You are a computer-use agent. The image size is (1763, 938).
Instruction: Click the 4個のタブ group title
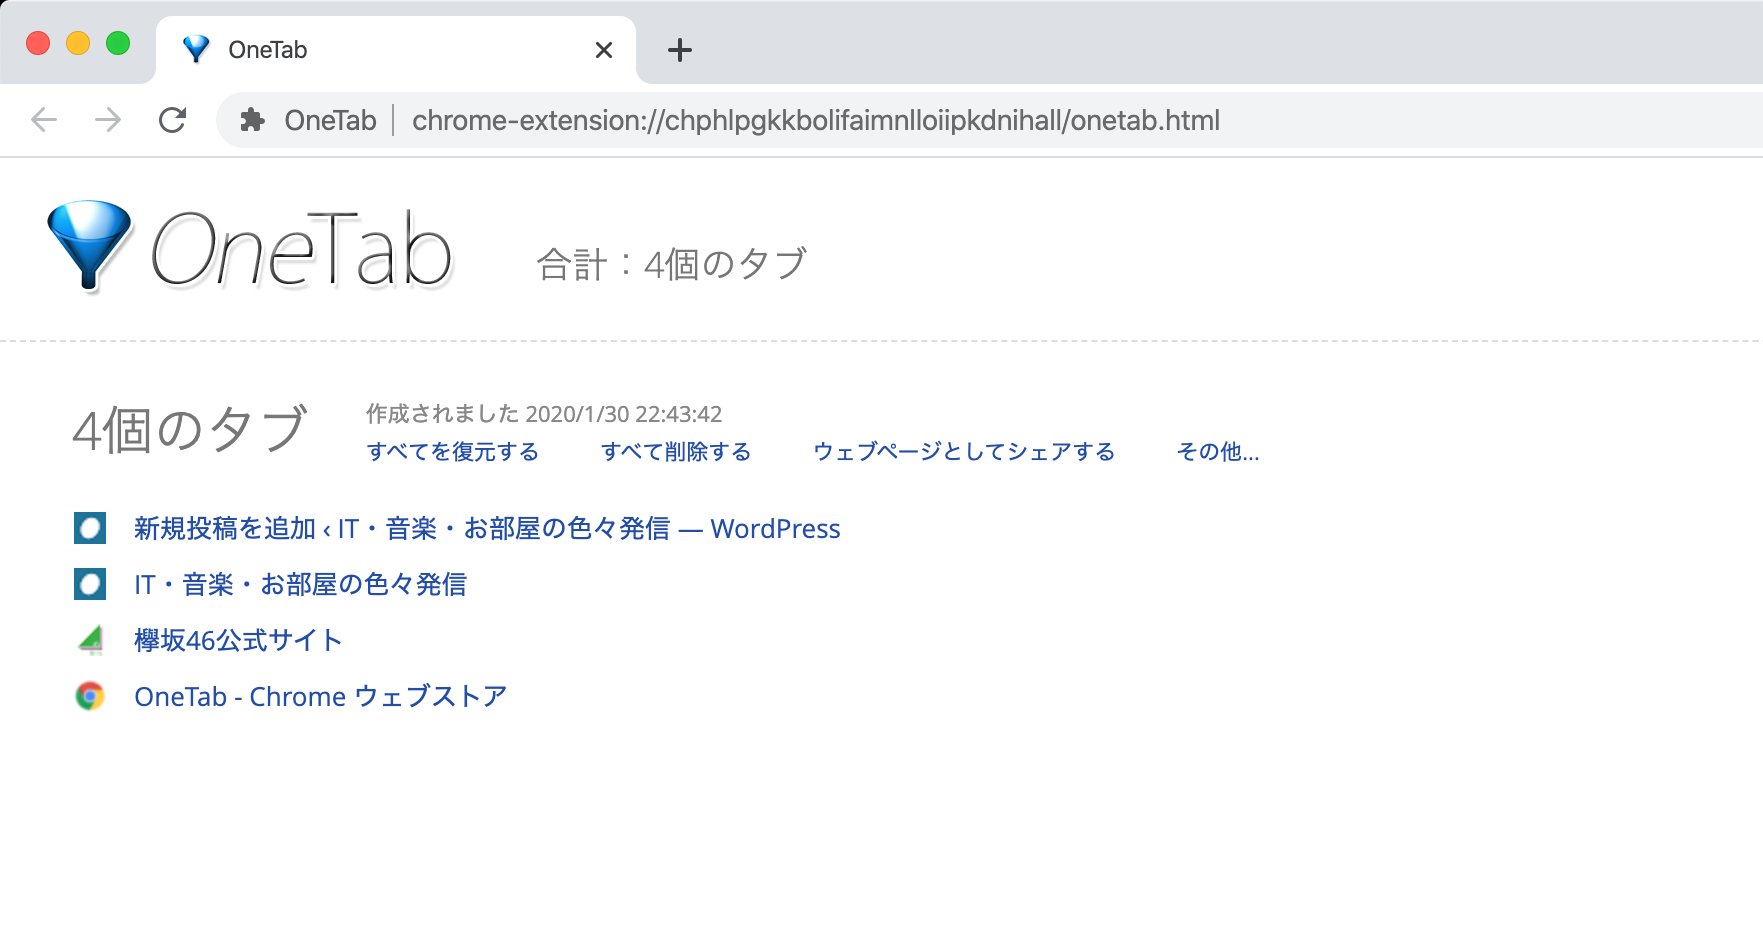190,430
